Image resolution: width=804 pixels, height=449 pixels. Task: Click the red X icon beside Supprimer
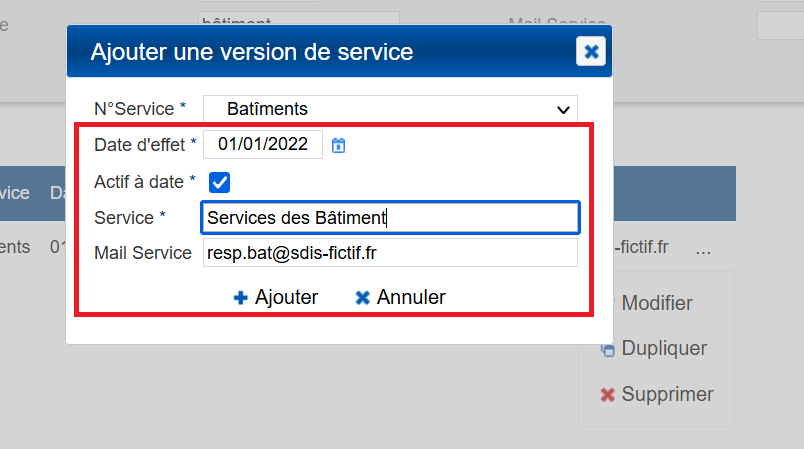607,395
